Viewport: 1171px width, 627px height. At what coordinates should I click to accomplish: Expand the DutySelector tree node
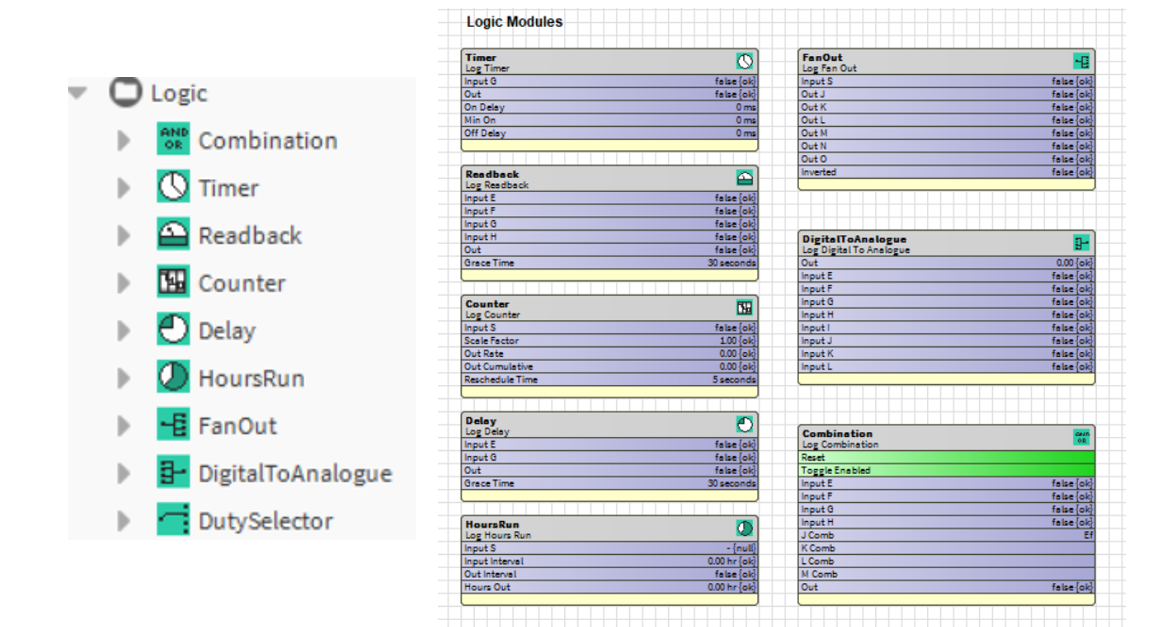pyautogui.click(x=124, y=520)
